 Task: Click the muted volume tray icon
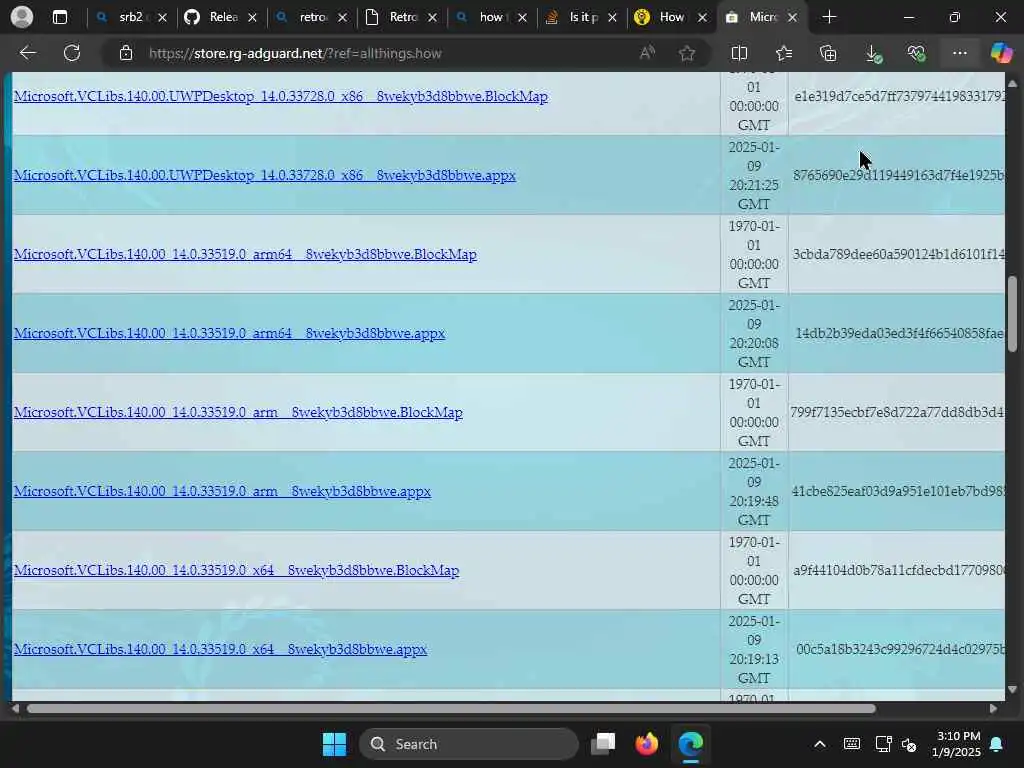pos(909,744)
